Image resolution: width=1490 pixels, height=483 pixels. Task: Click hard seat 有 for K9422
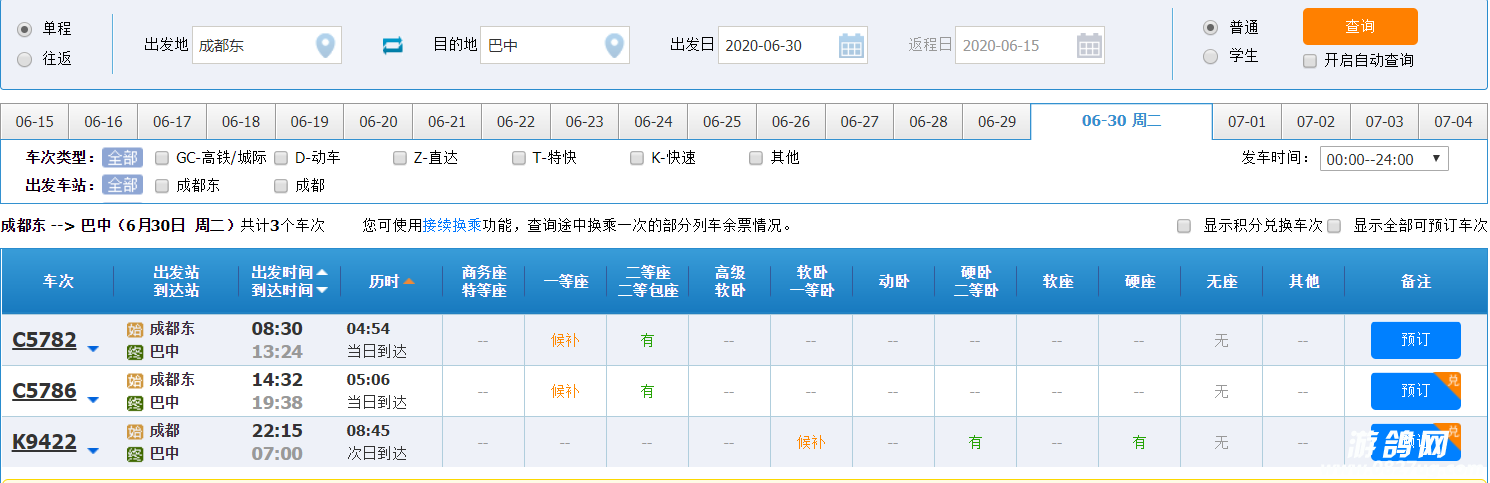pyautogui.click(x=1139, y=442)
